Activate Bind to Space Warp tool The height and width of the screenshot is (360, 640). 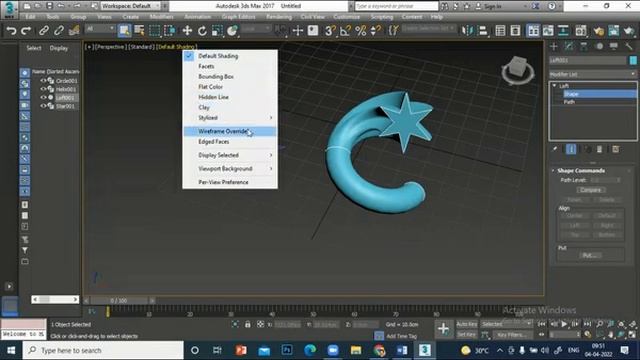(x=74, y=31)
